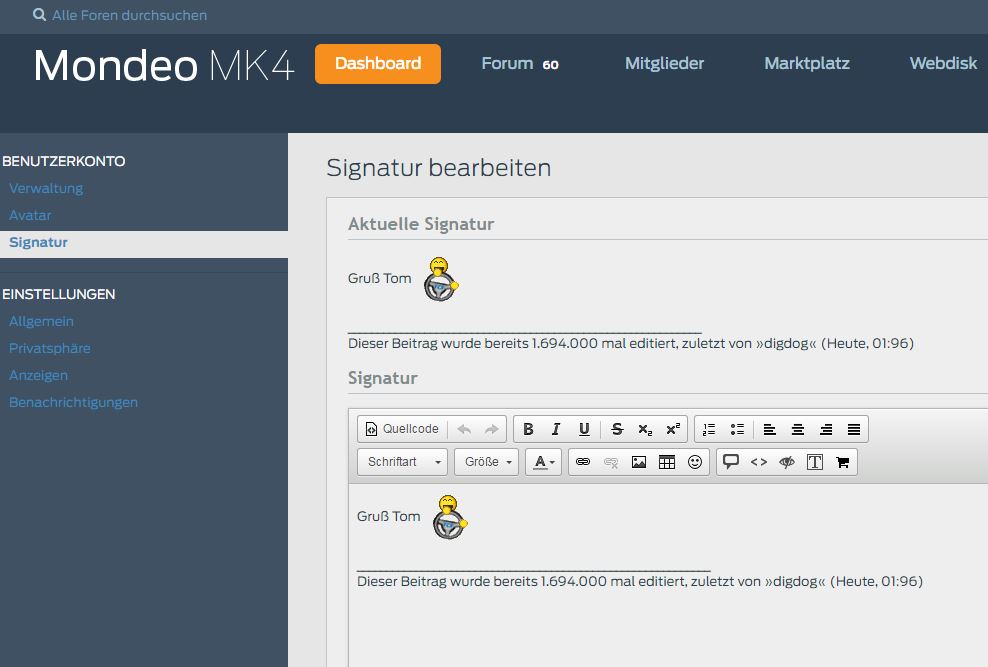Toggle underline text formatting
Viewport: 988px width, 667px height.
coord(584,429)
